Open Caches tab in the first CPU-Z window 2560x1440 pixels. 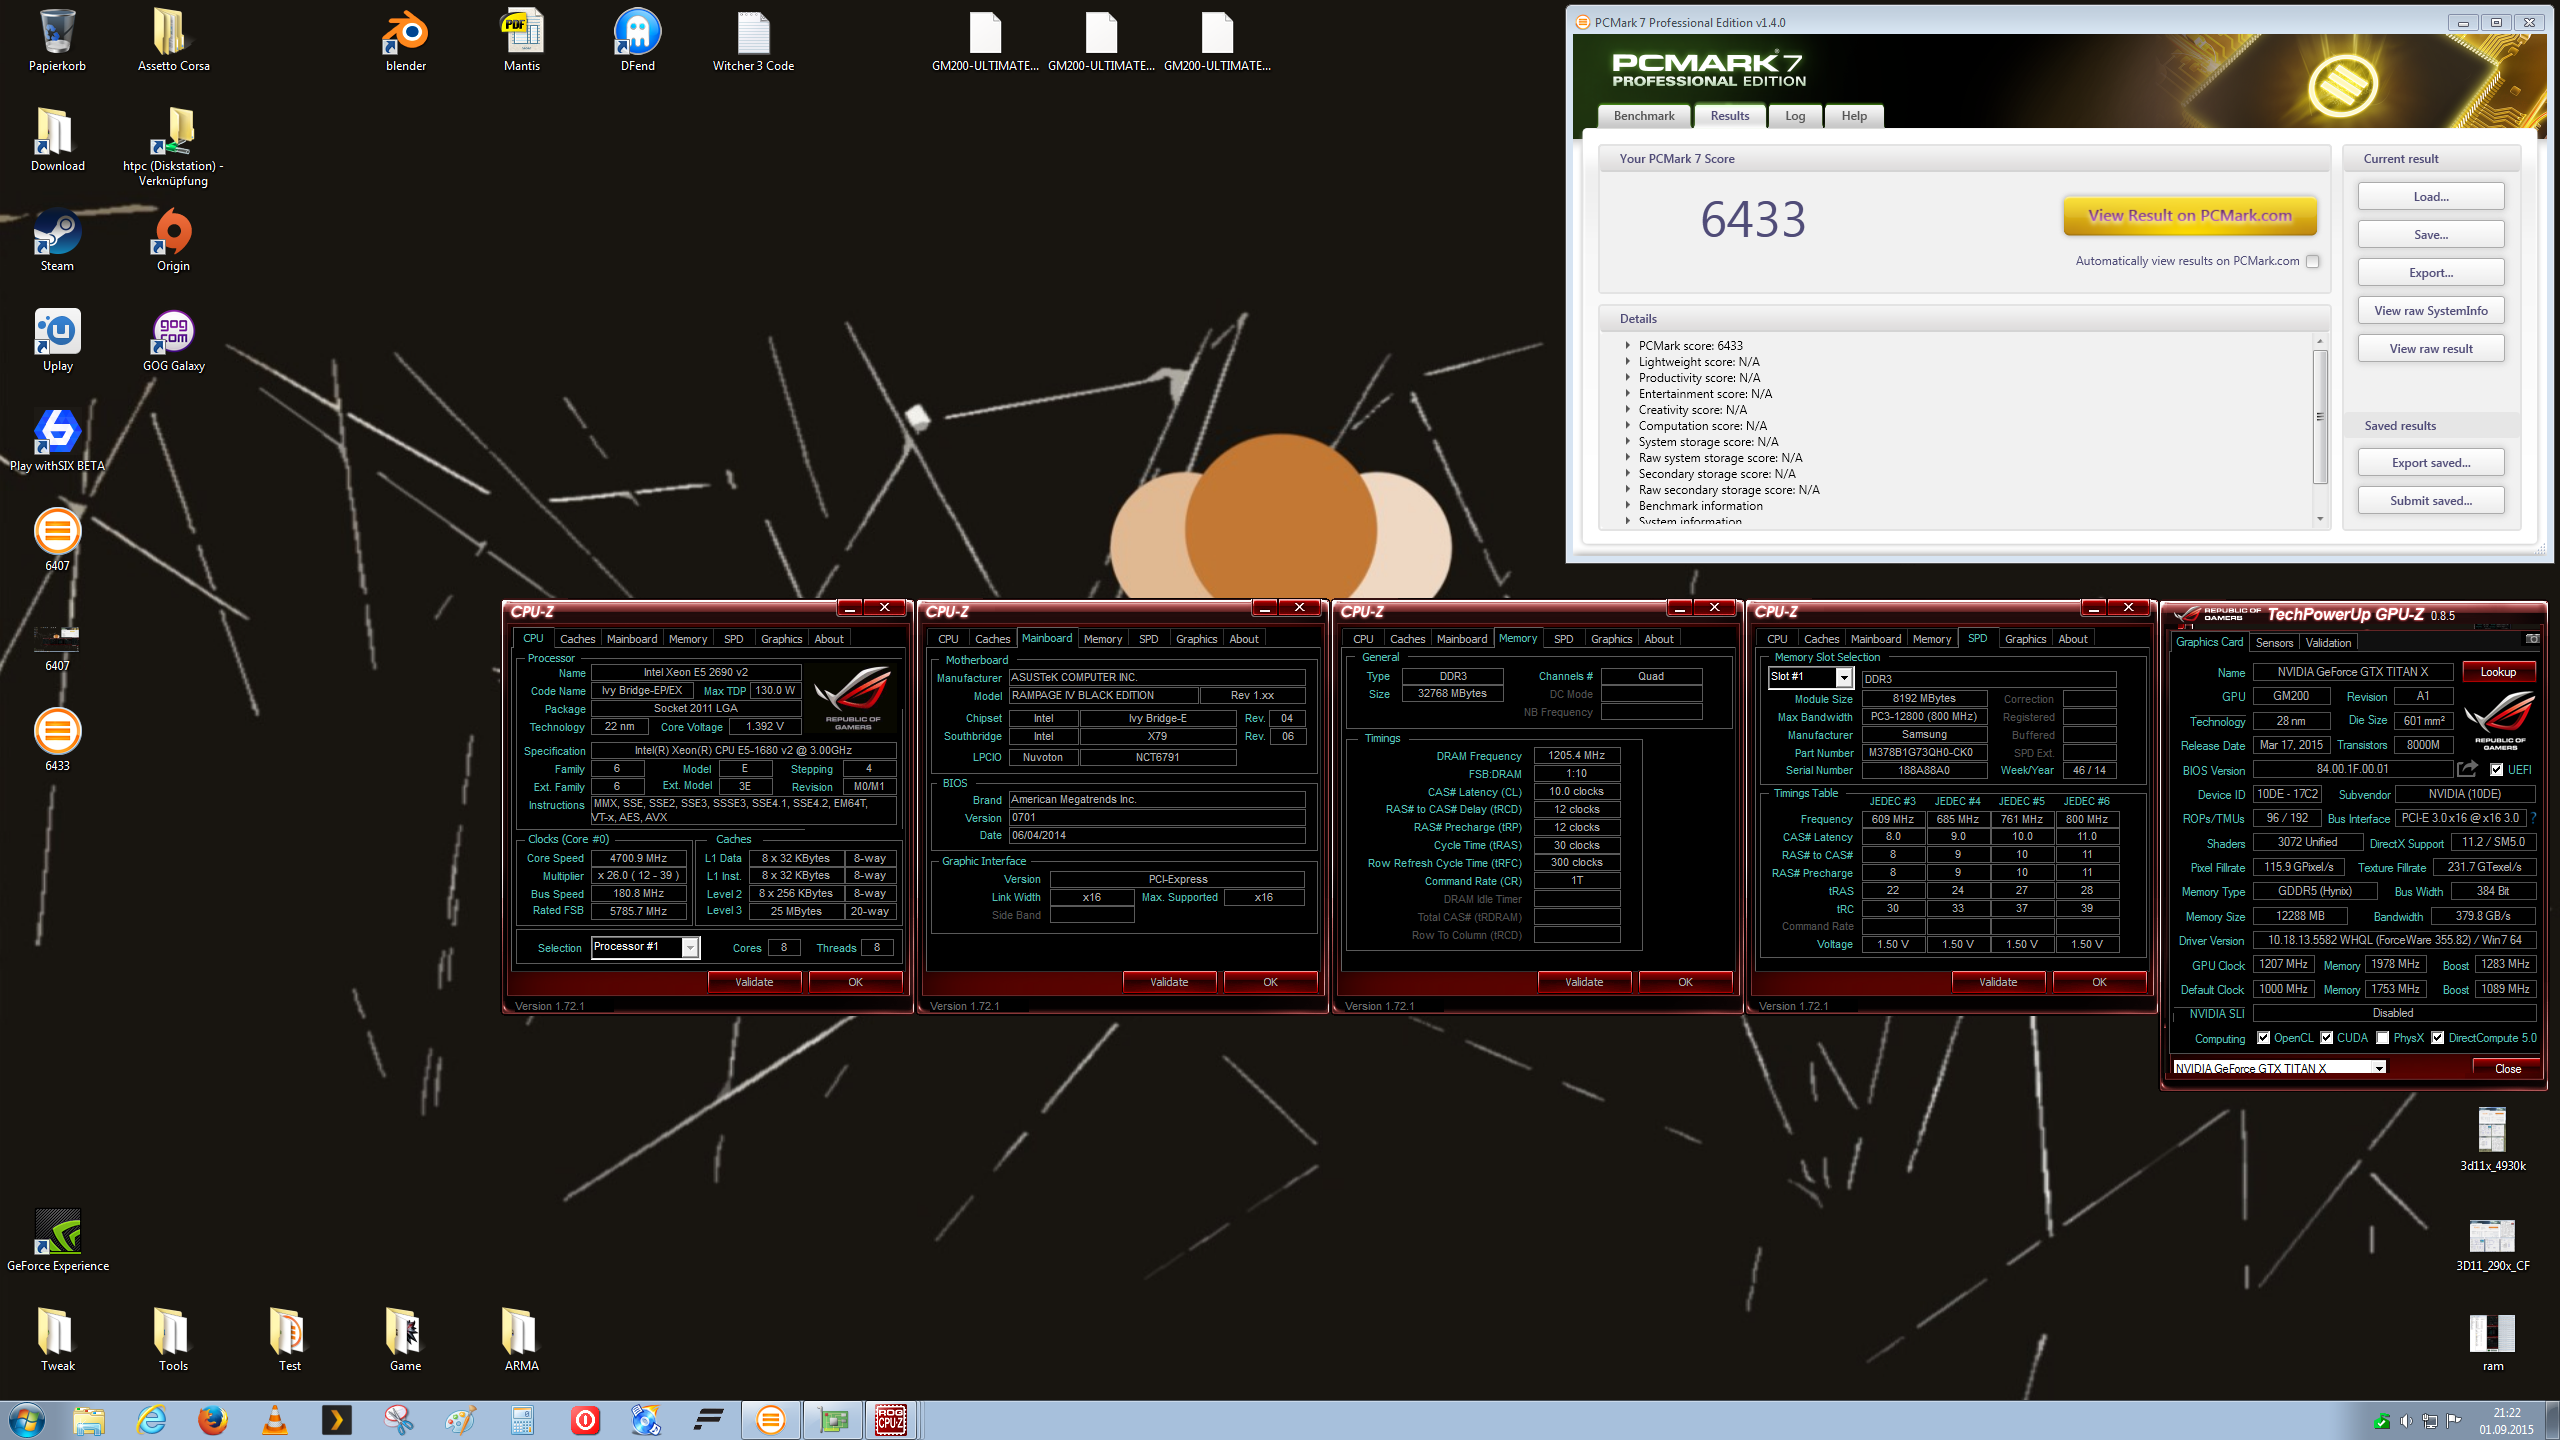(x=577, y=639)
